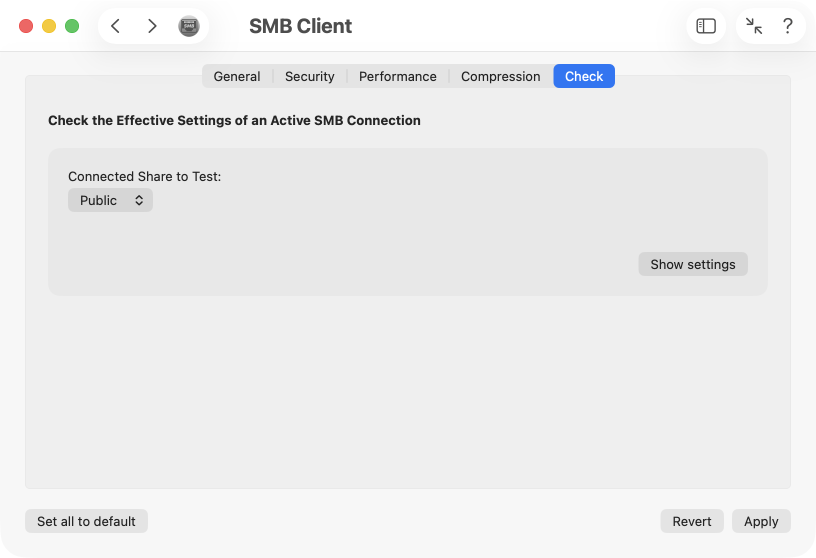Click the SMB Client window title
The width and height of the screenshot is (816, 558).
[x=300, y=26]
